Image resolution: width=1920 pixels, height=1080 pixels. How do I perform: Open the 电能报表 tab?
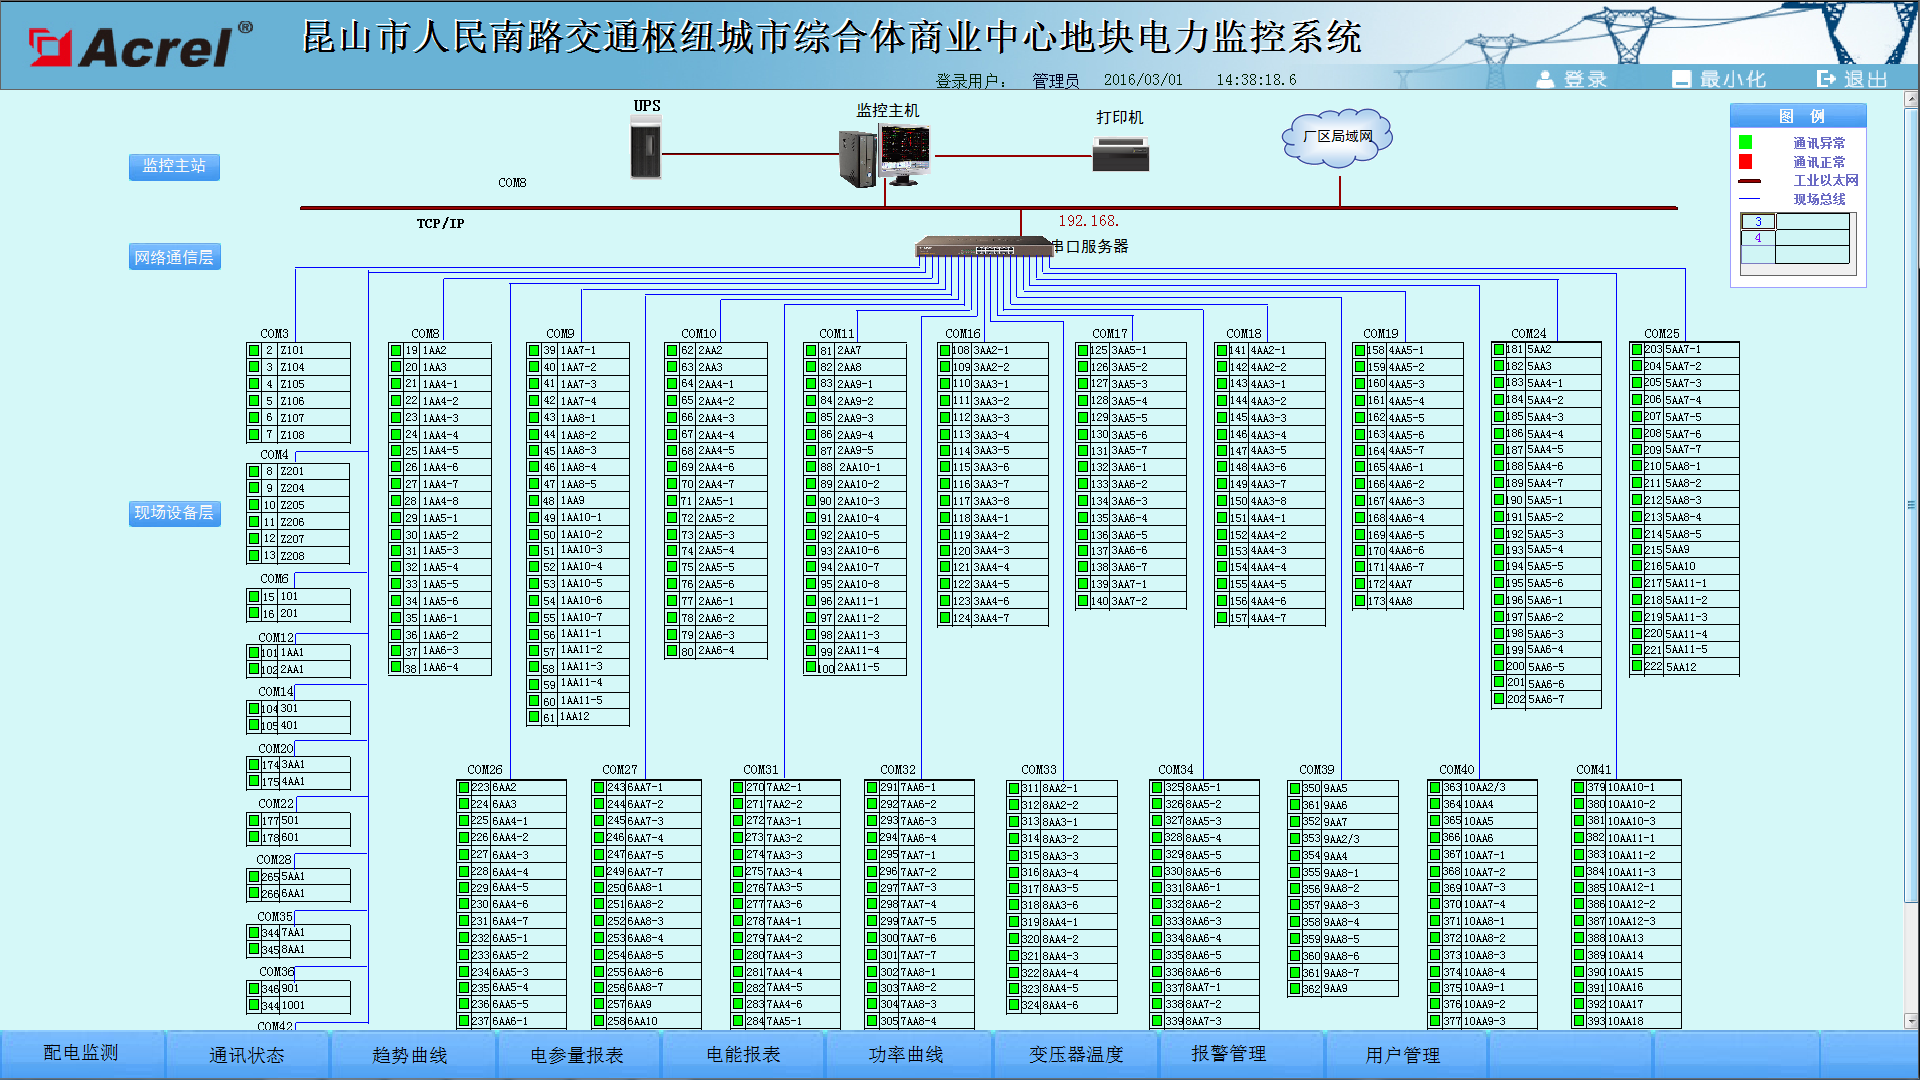pos(743,1055)
